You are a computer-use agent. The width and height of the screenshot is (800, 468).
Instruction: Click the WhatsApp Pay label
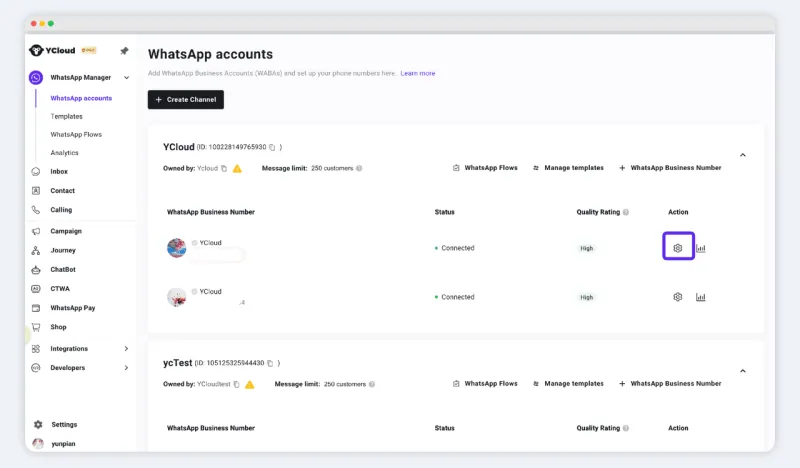[x=72, y=308]
